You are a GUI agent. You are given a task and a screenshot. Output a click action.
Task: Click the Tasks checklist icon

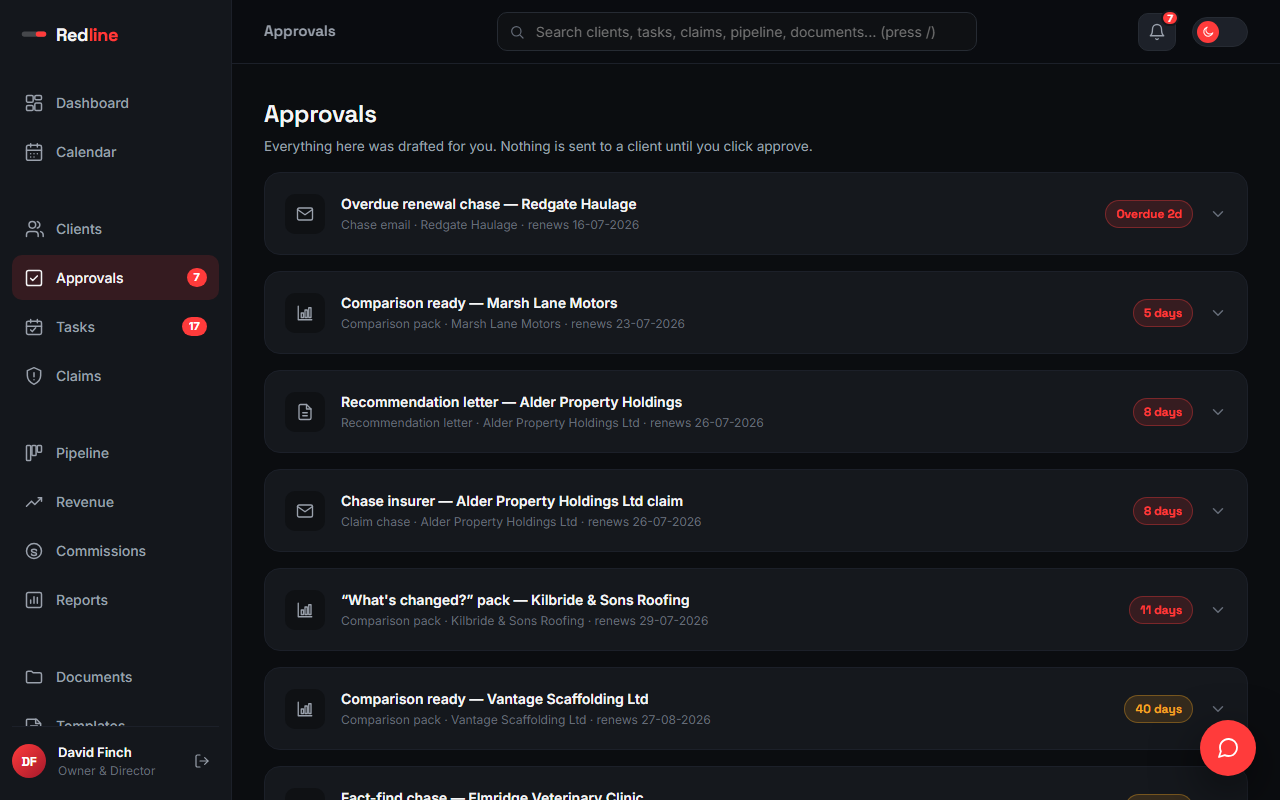point(34,327)
